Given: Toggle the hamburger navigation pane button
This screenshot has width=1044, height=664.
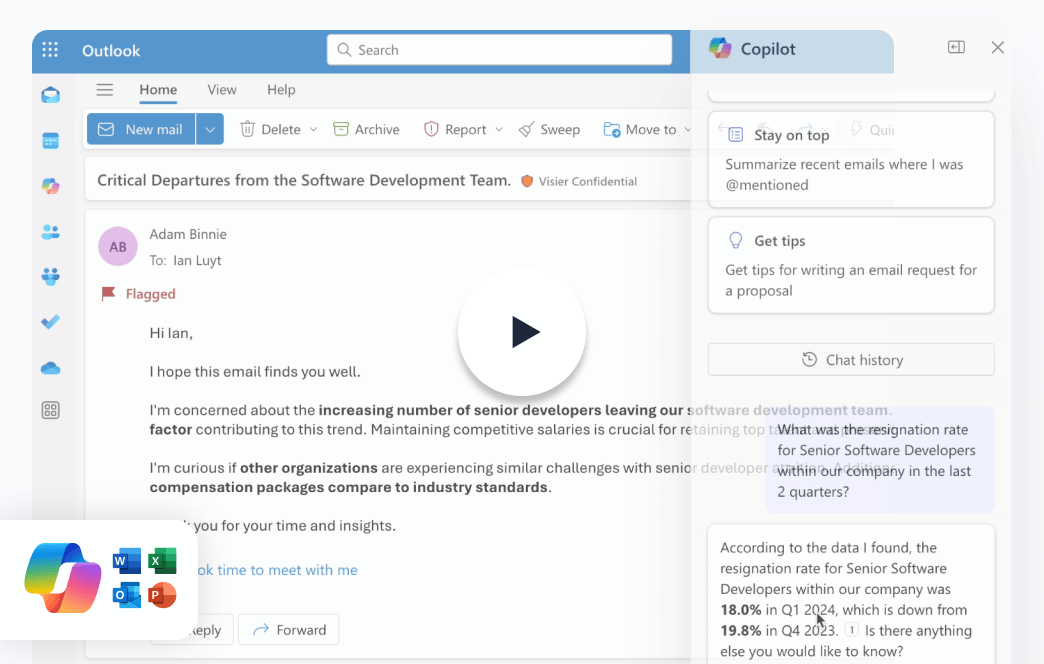Looking at the screenshot, I should coord(104,90).
